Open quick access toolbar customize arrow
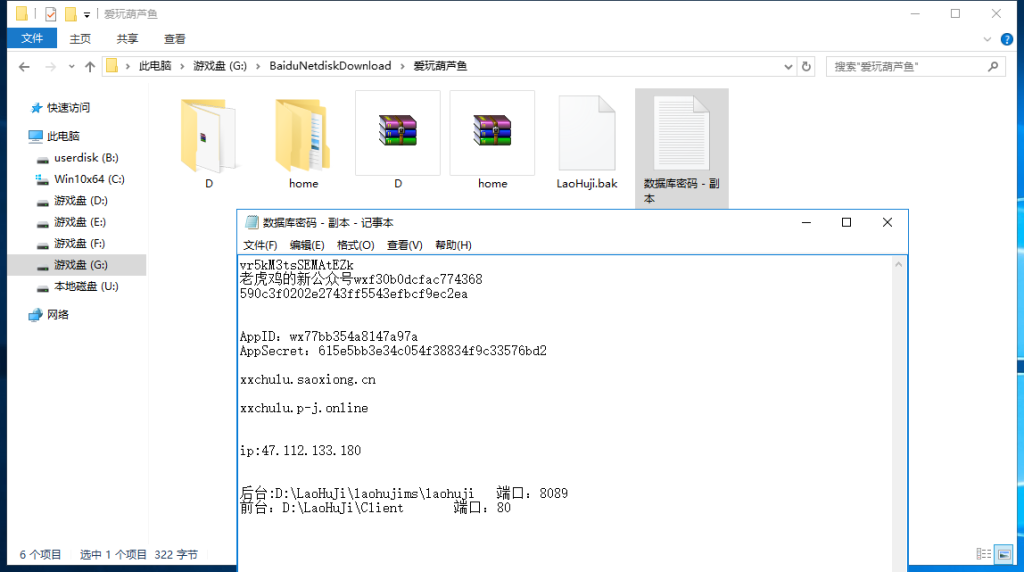Image resolution: width=1024 pixels, height=572 pixels. tap(87, 14)
